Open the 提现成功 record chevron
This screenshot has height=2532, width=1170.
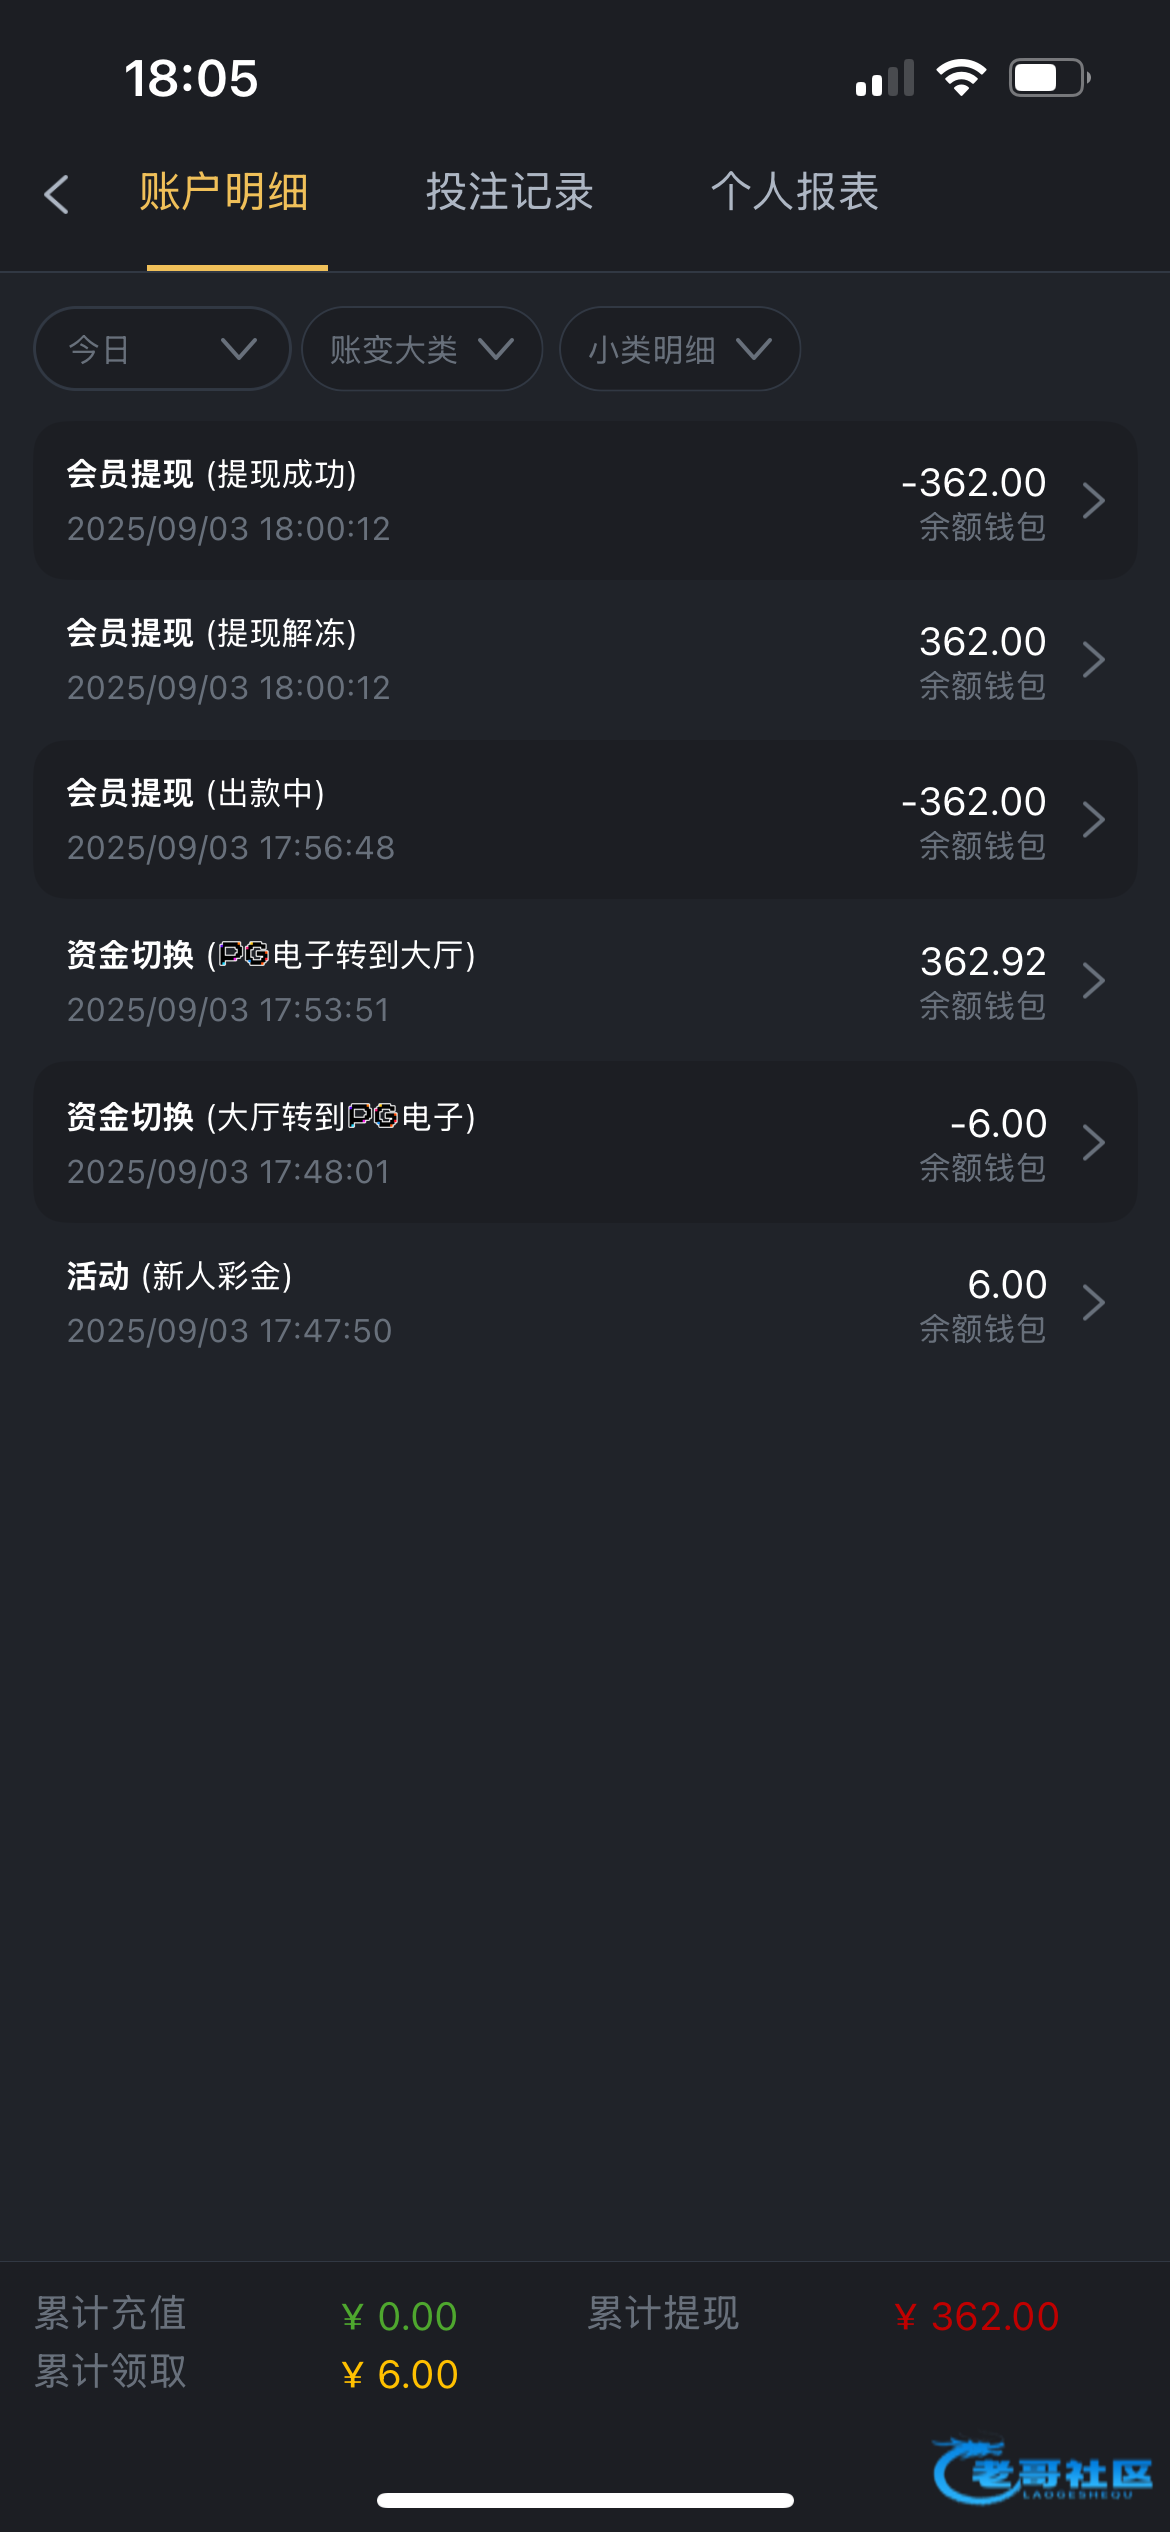point(1093,500)
